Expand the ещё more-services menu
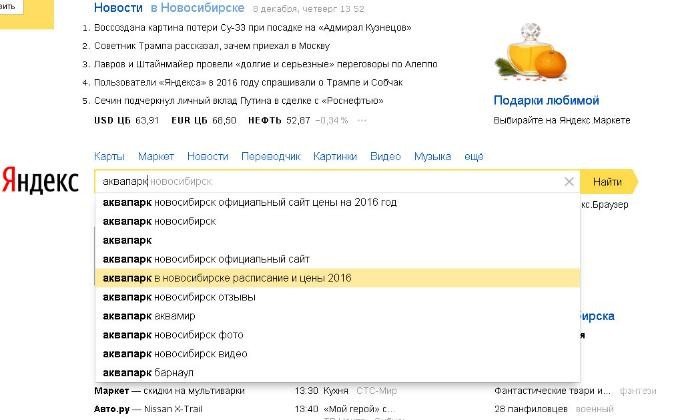 pos(474,157)
